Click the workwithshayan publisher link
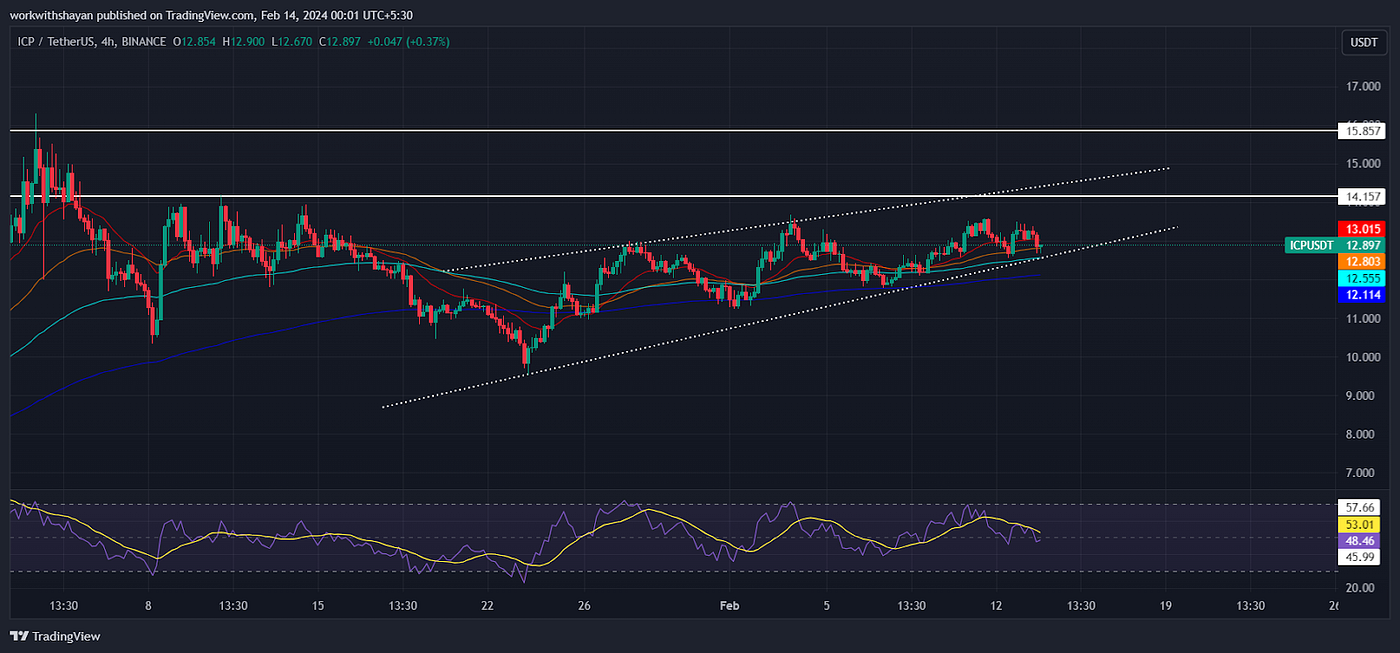This screenshot has width=1400, height=653. coord(50,15)
